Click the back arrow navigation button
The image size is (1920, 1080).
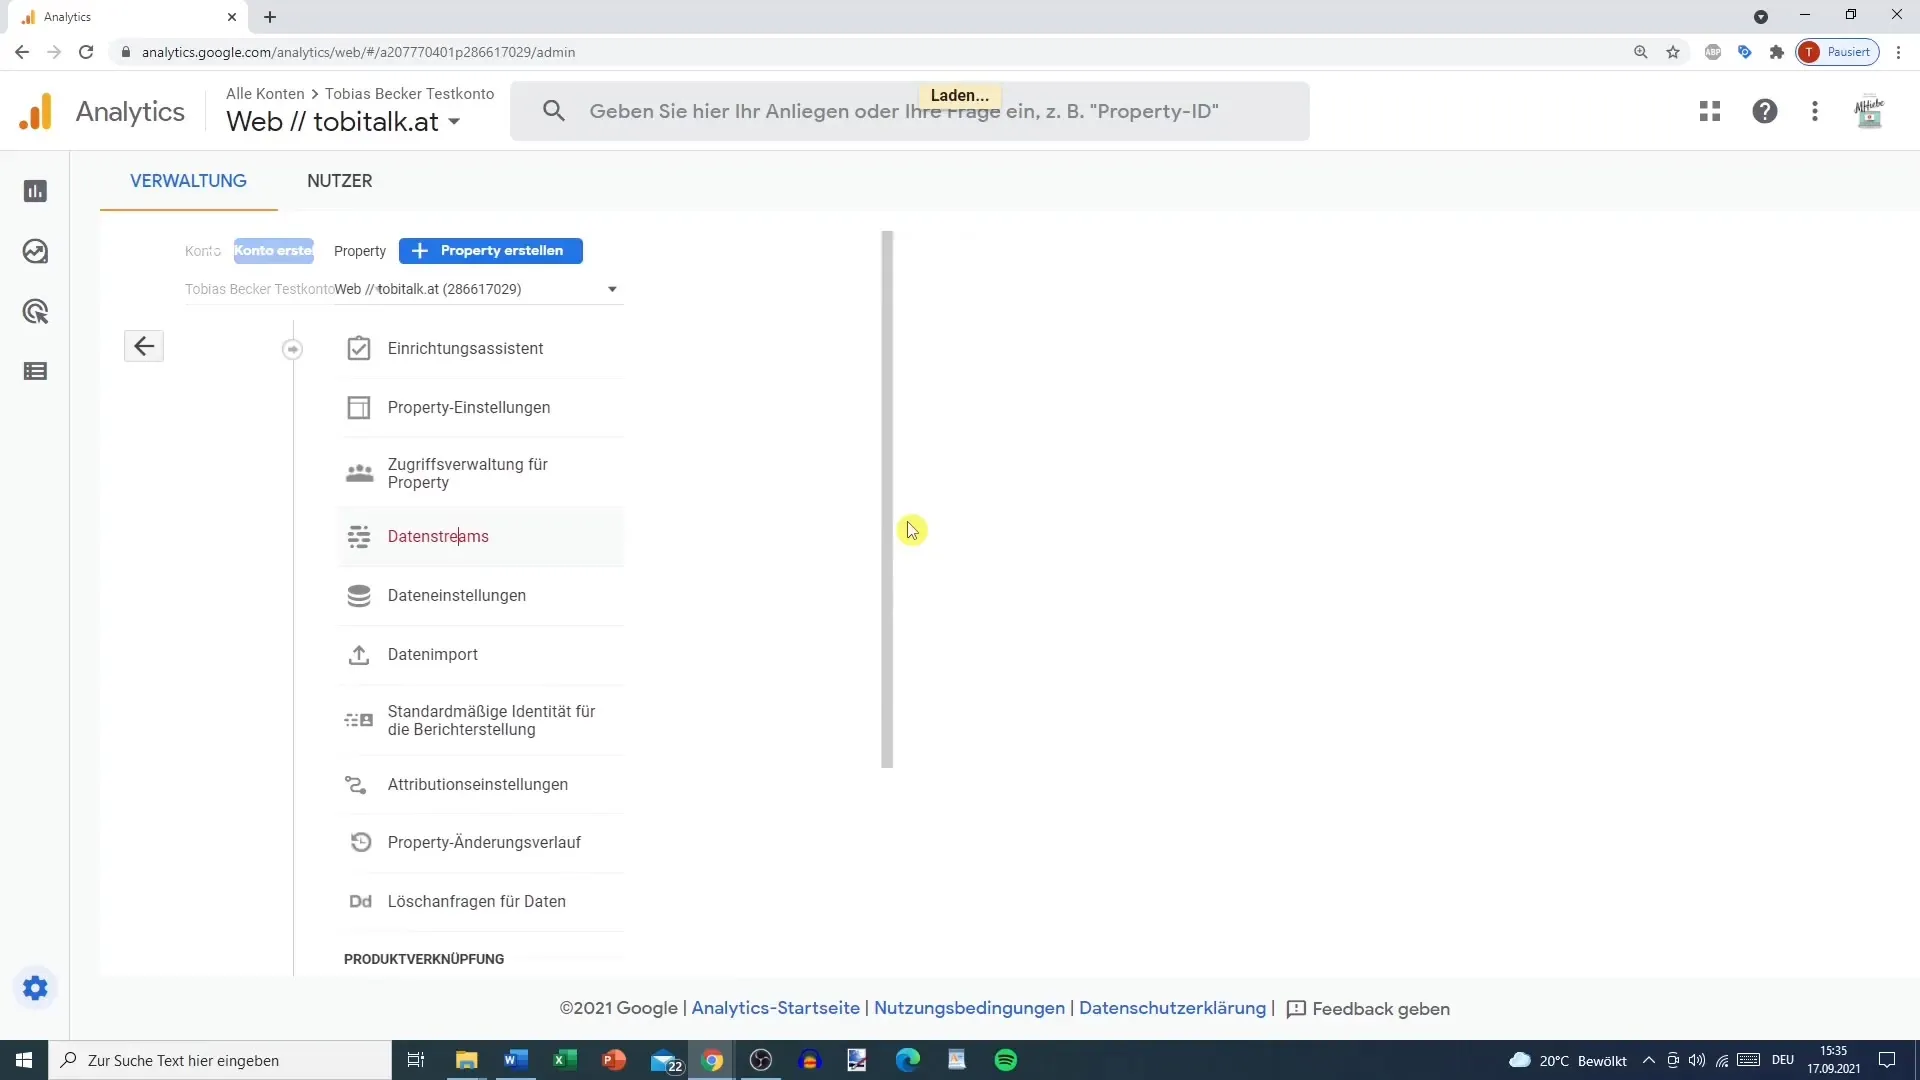click(x=145, y=347)
